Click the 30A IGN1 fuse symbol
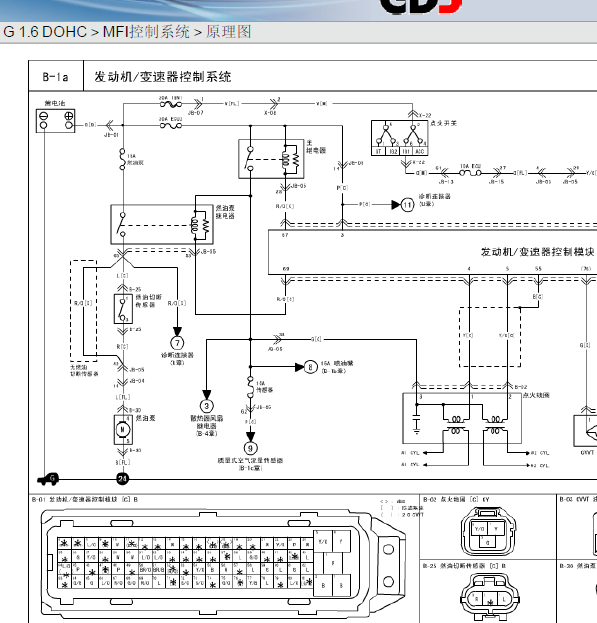The width and height of the screenshot is (597, 623). click(171, 104)
